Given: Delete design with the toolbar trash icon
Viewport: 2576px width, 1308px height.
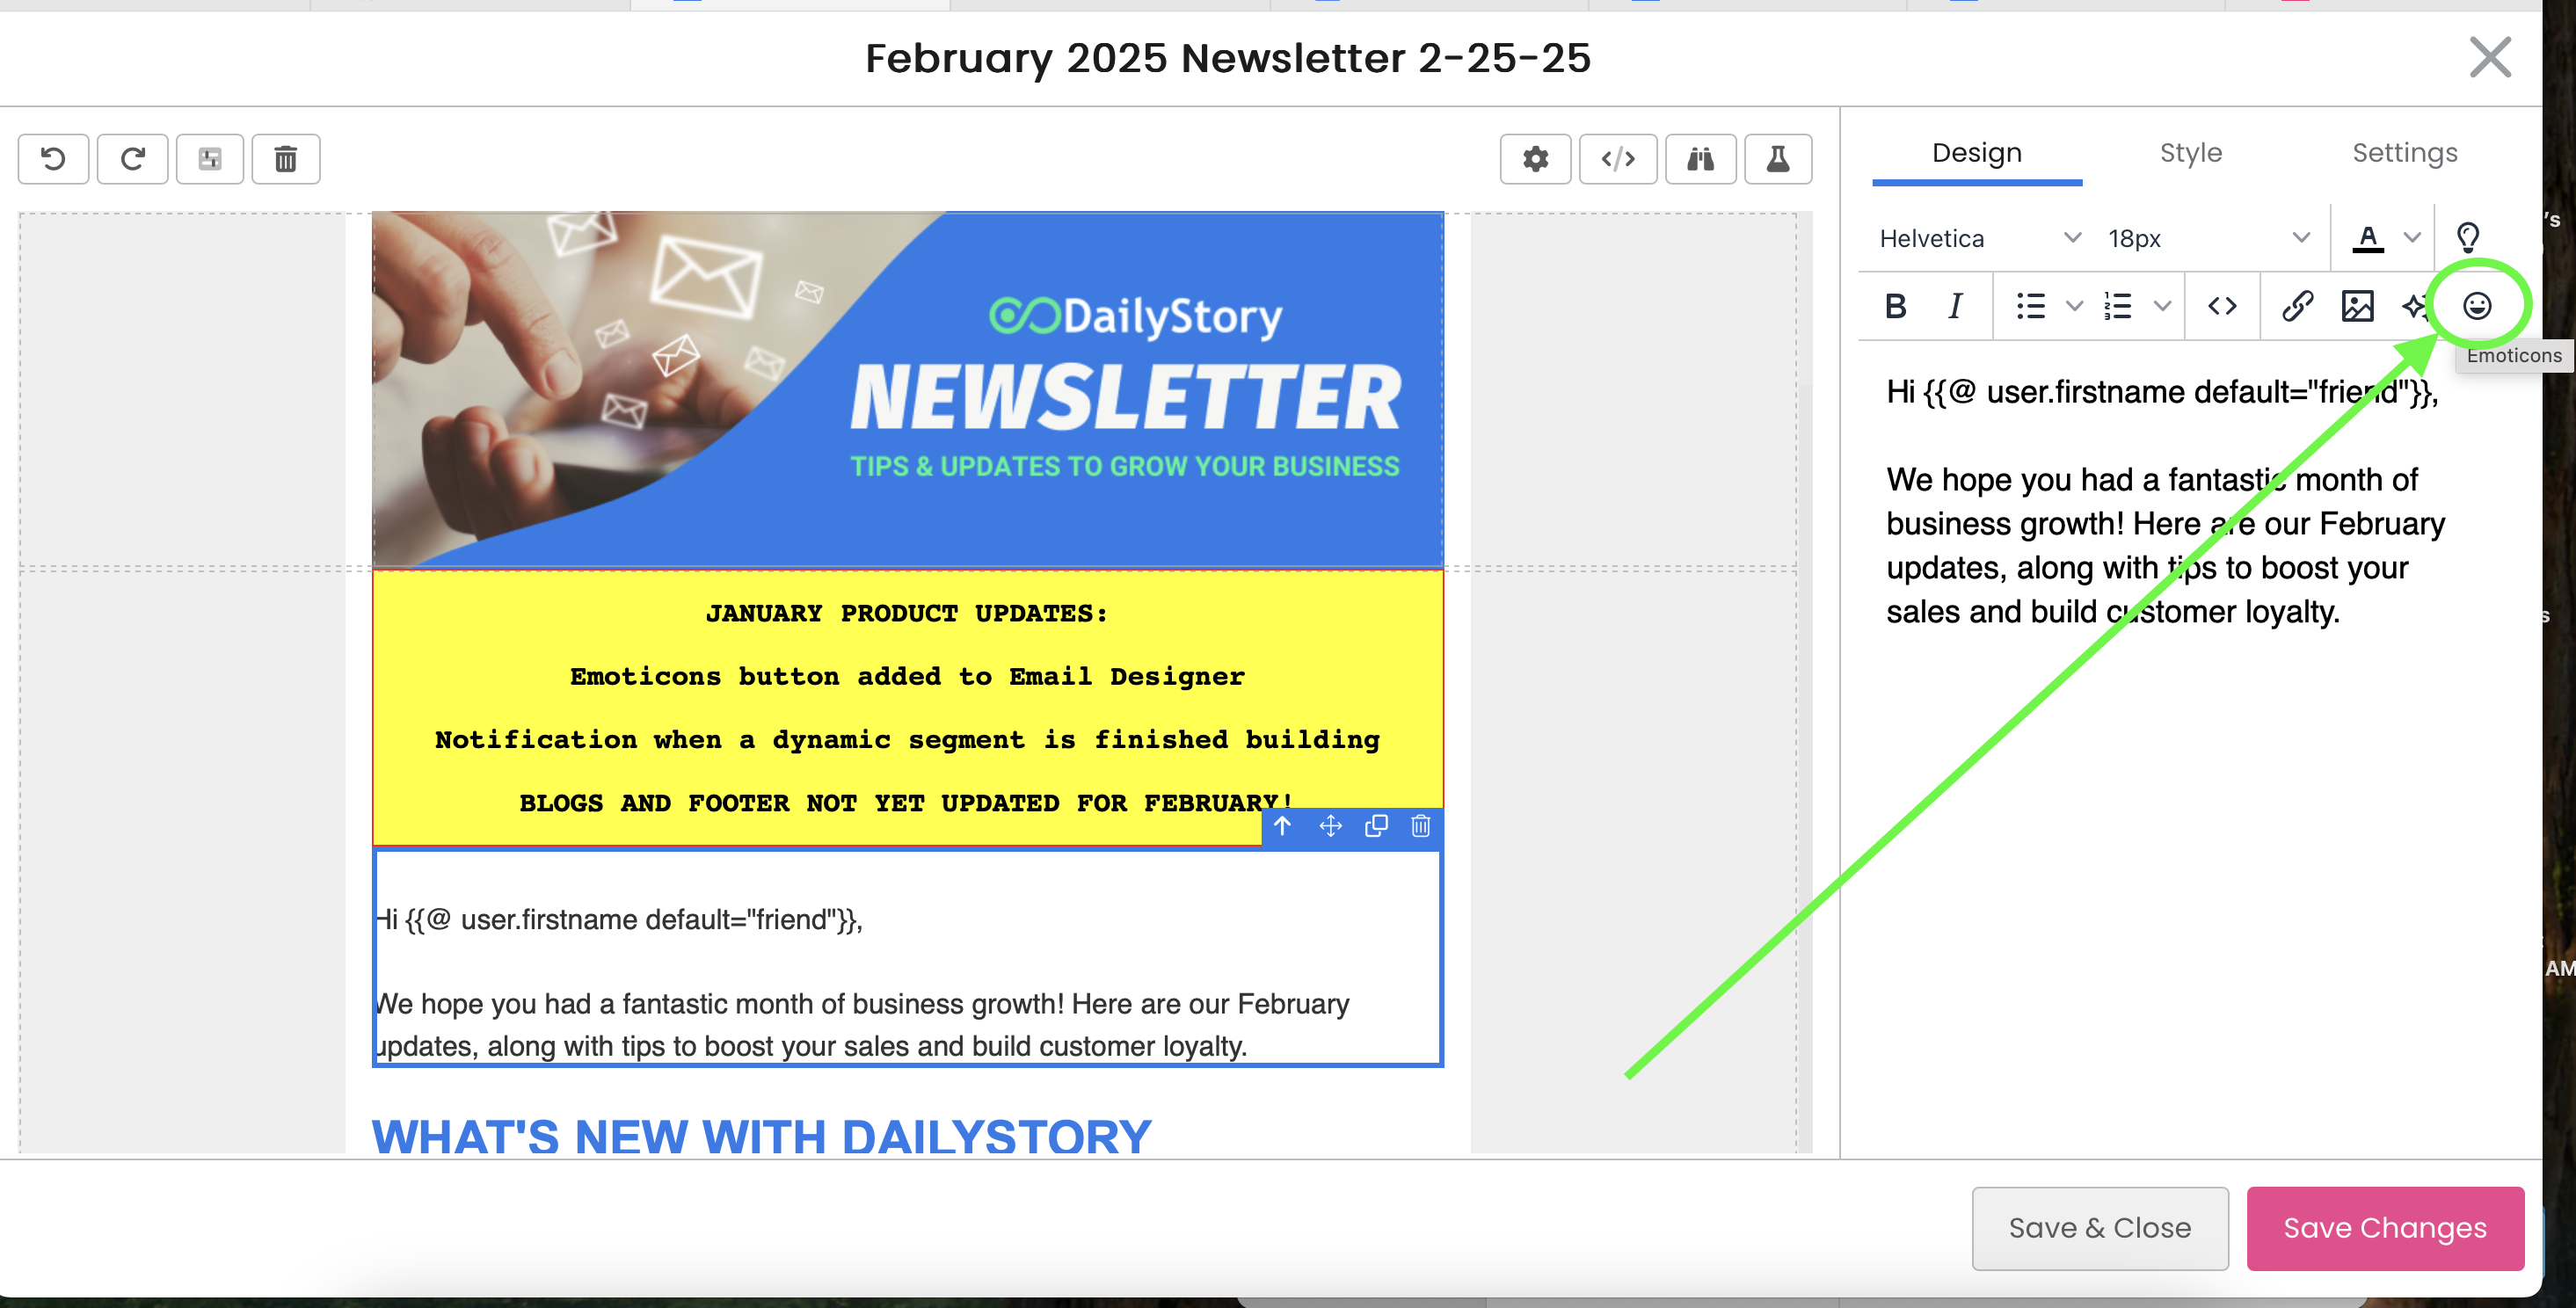Looking at the screenshot, I should tap(286, 159).
